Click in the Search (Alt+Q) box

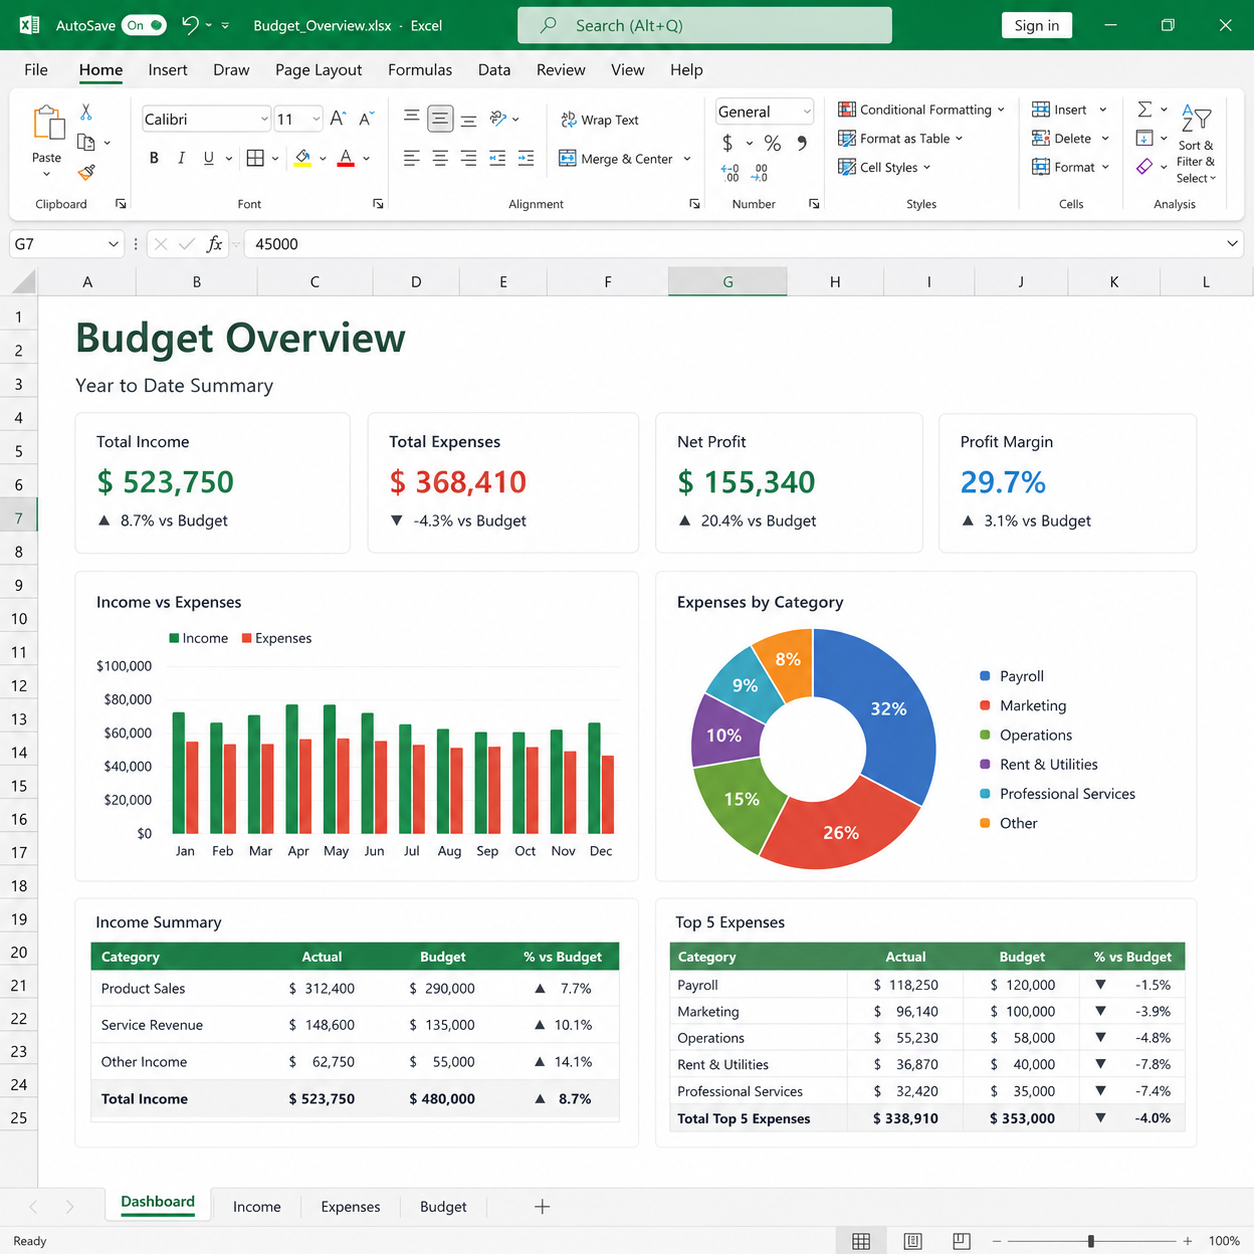click(x=704, y=26)
